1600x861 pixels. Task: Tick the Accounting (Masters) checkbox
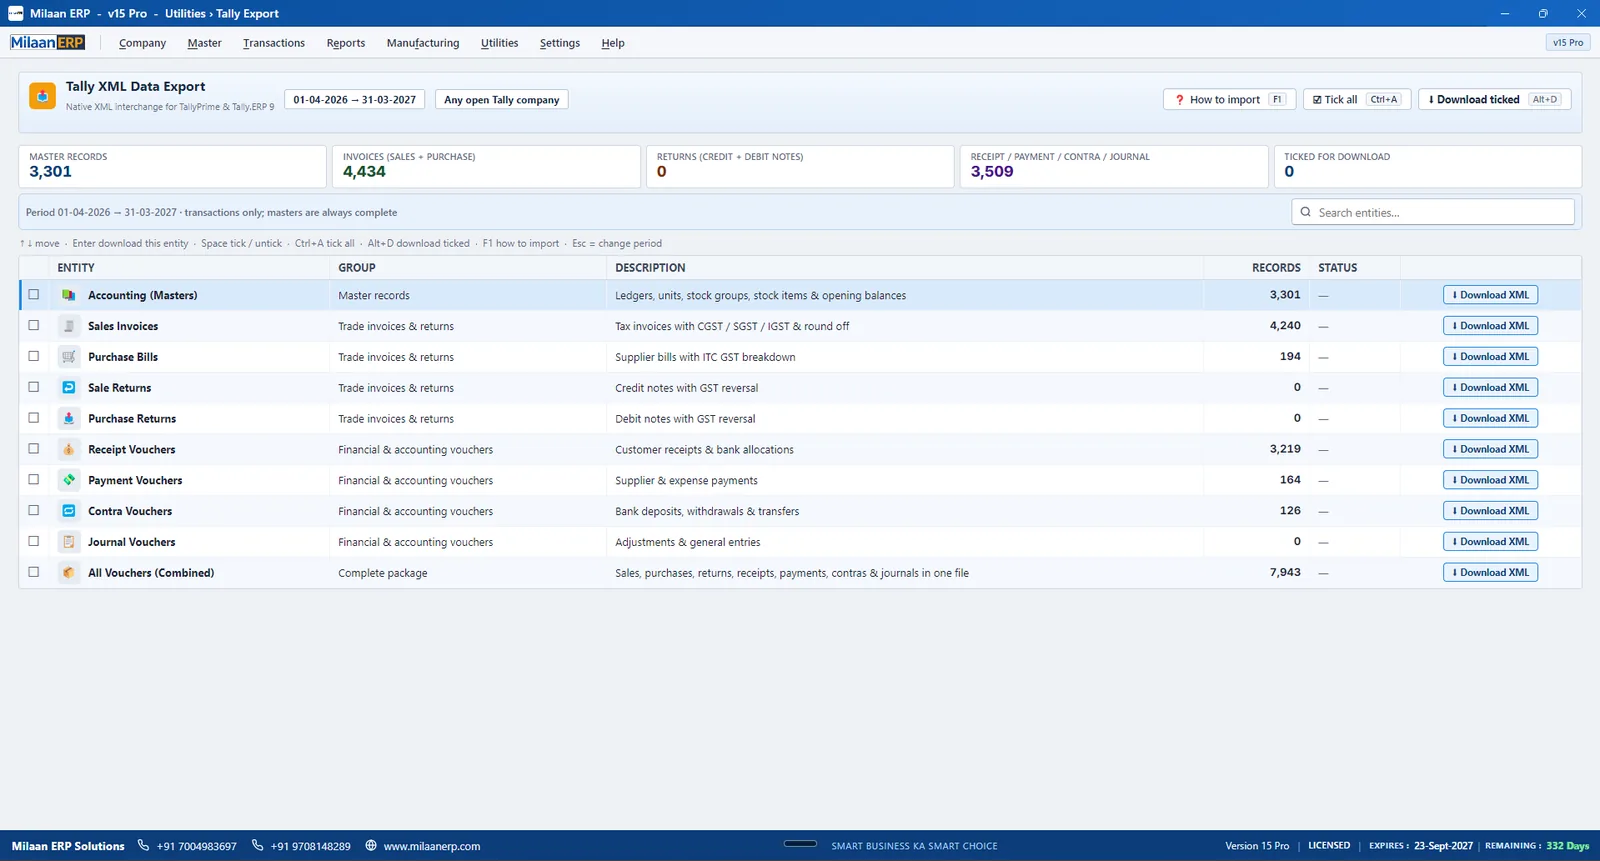coord(34,295)
